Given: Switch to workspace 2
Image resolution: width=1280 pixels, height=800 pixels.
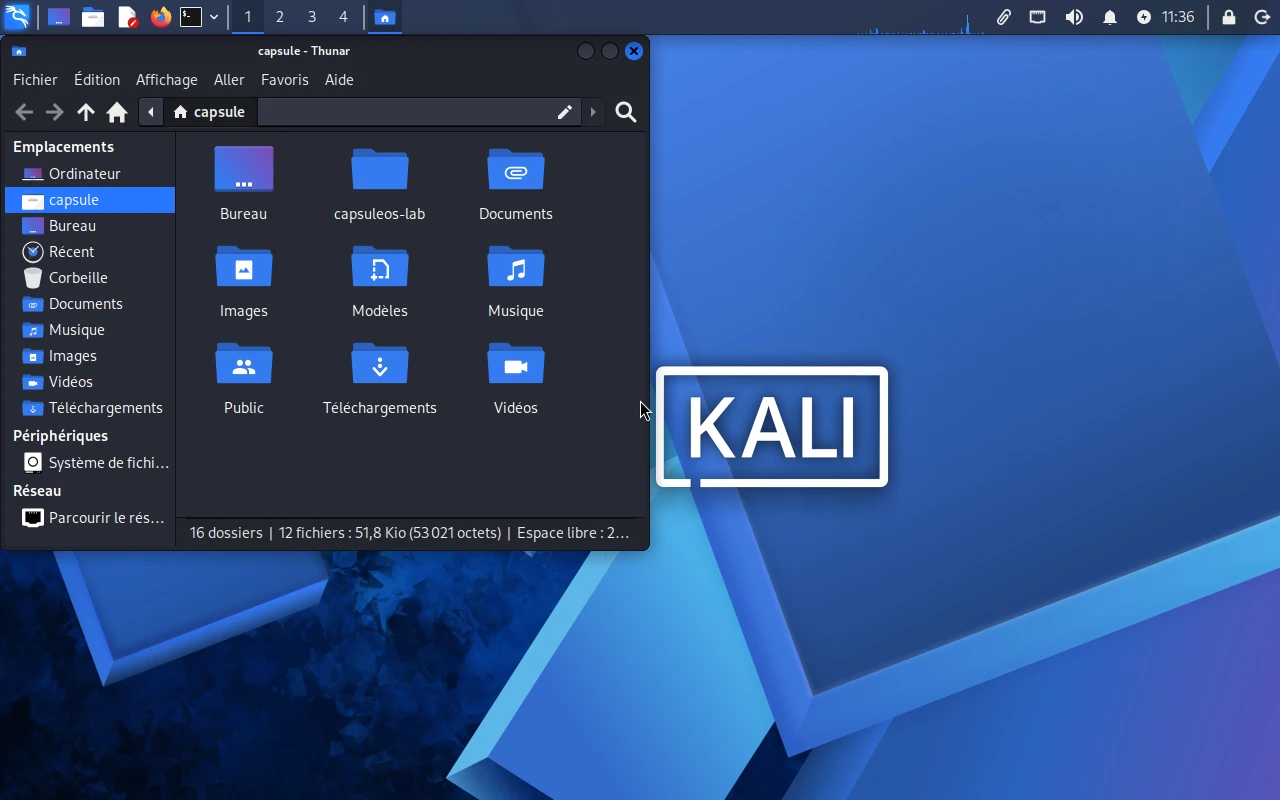Looking at the screenshot, I should (x=280, y=17).
